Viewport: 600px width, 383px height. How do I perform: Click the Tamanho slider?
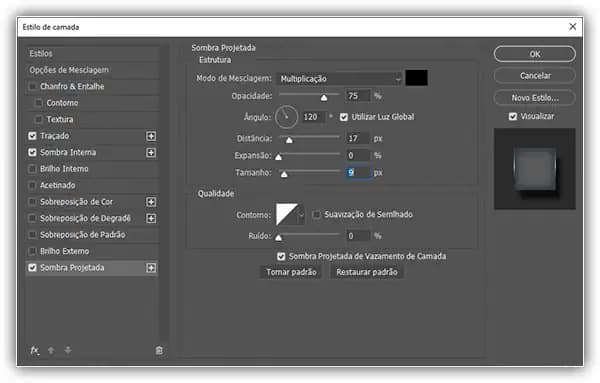point(309,172)
